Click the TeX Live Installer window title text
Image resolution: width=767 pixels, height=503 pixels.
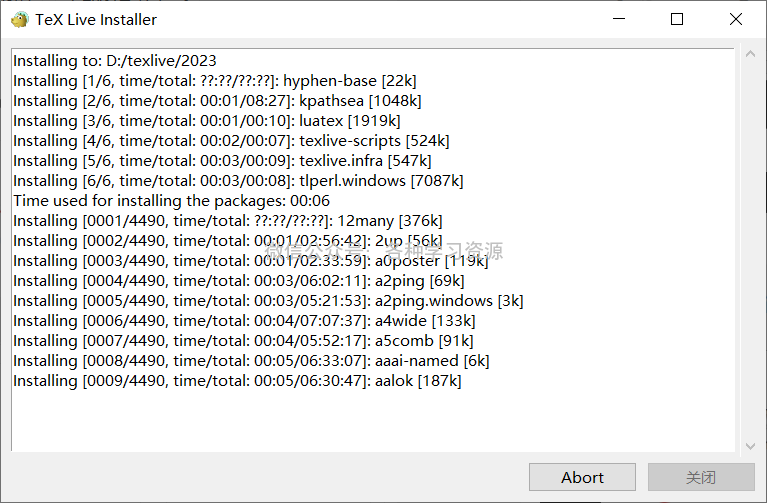96,20
